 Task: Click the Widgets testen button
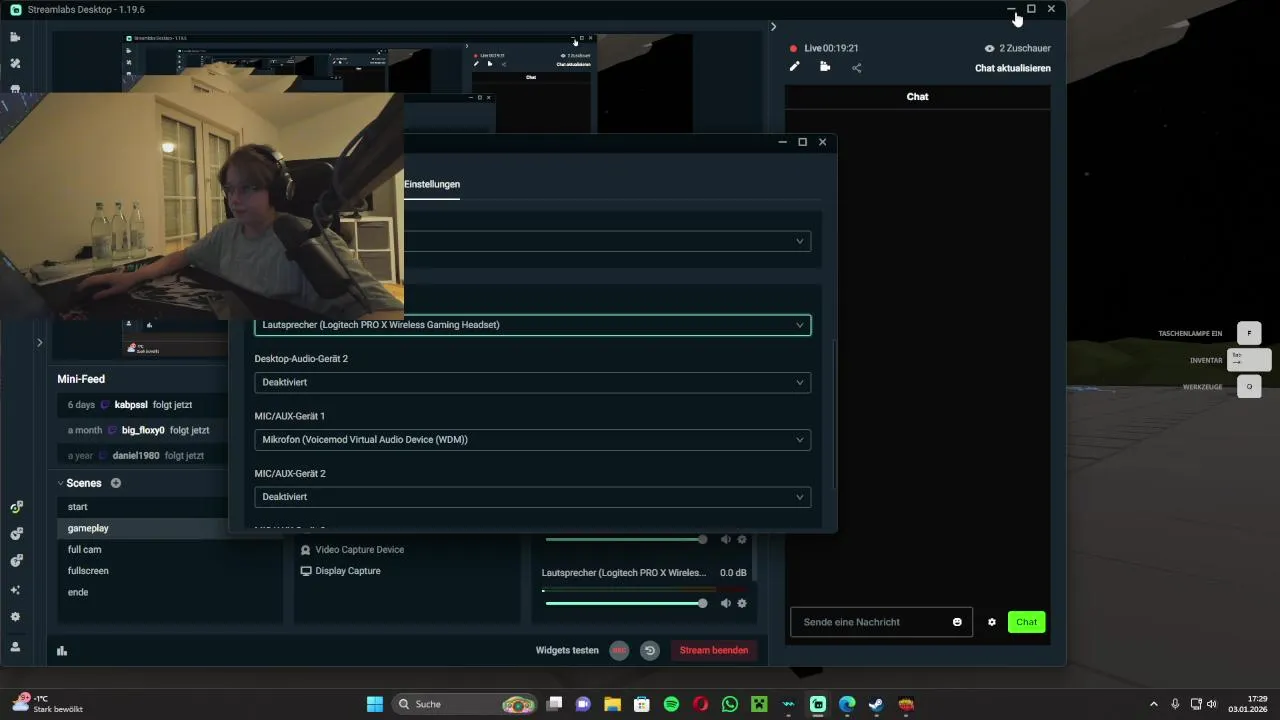tap(567, 650)
